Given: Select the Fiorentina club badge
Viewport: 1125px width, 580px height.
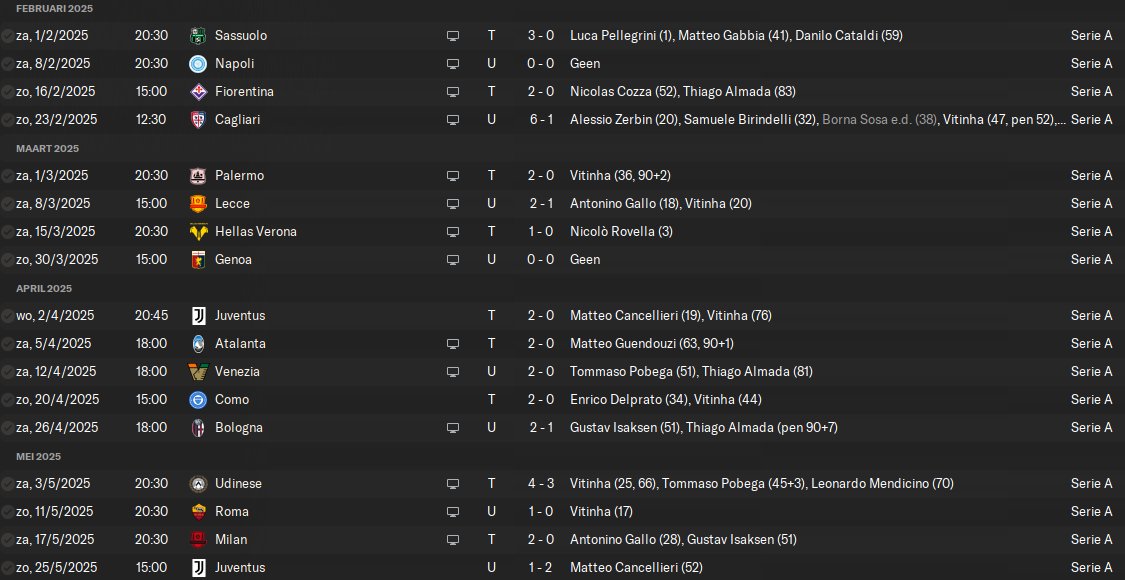Looking at the screenshot, I should pos(198,91).
